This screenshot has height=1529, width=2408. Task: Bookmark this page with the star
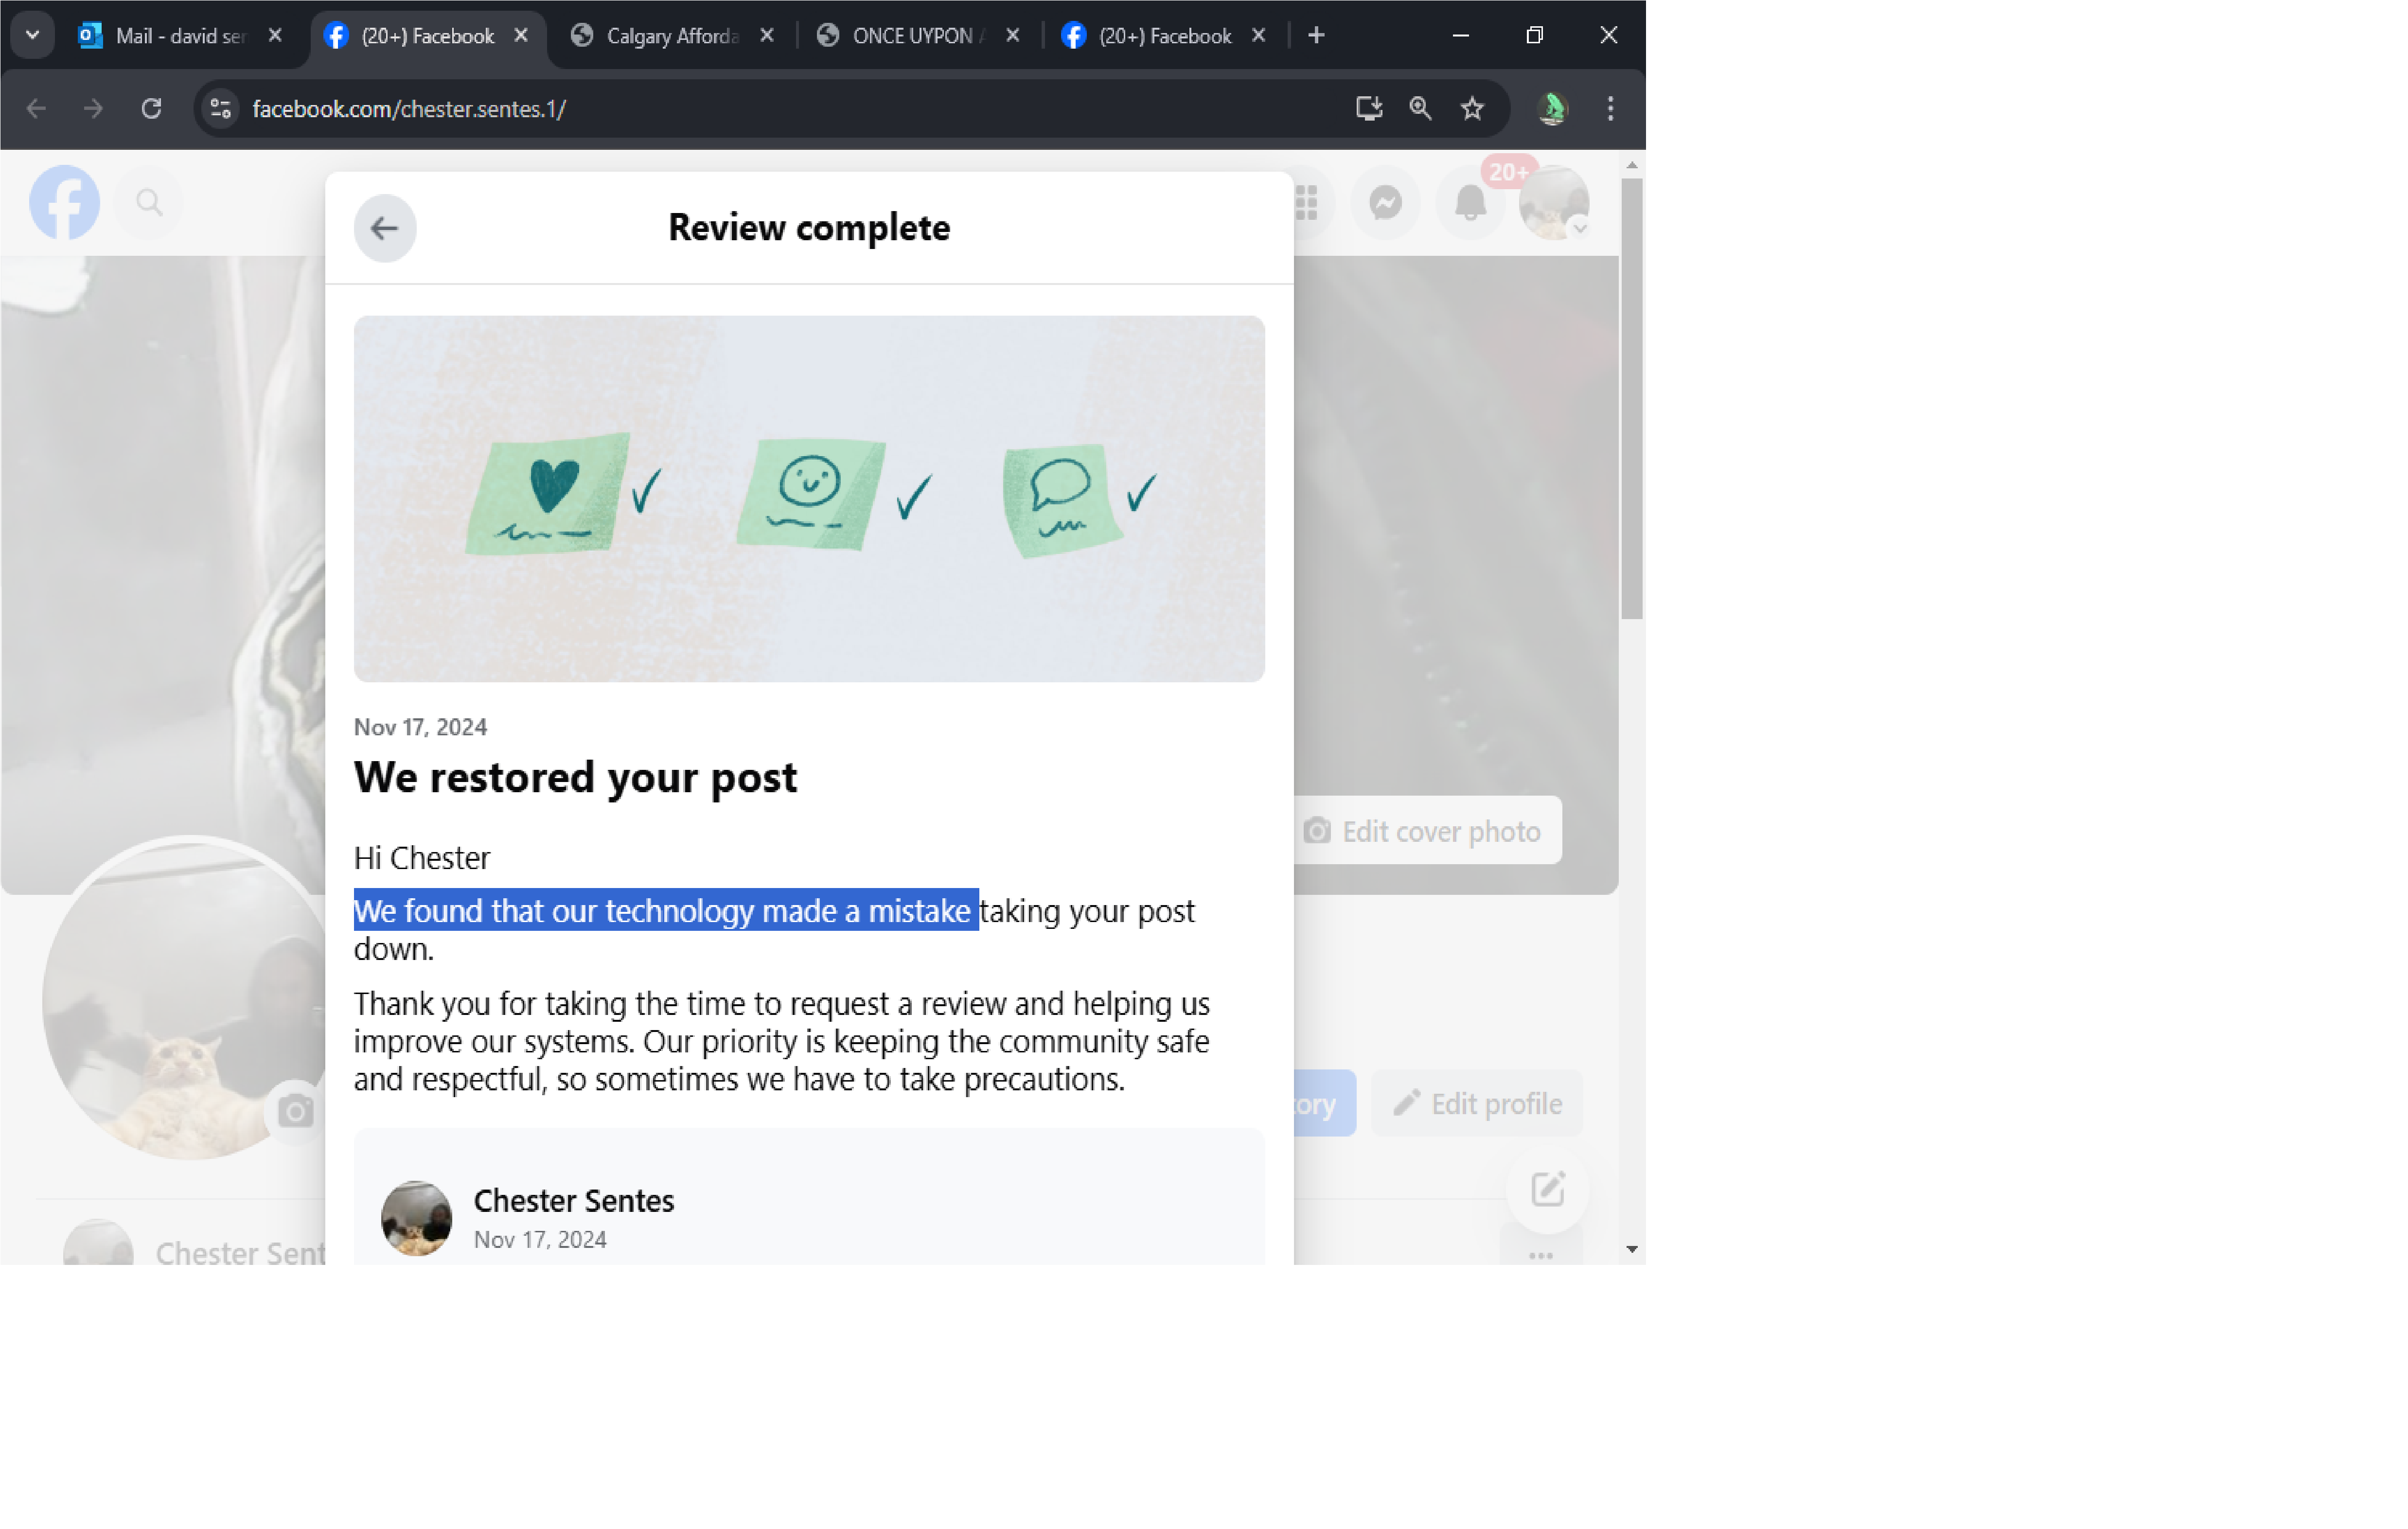[x=1472, y=108]
